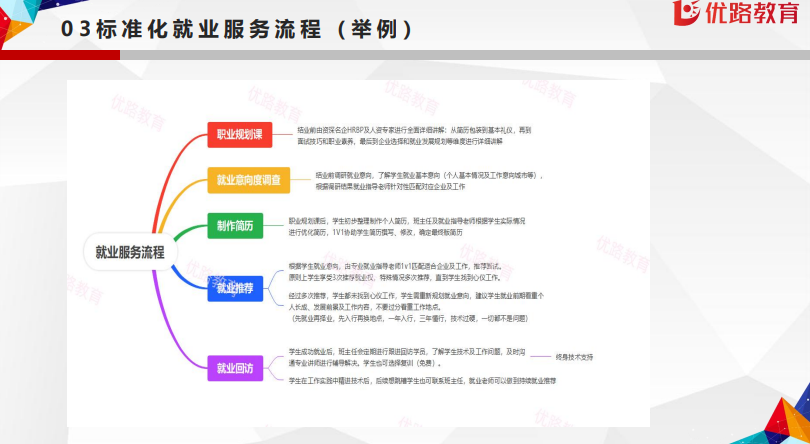Image resolution: width=810 pixels, height=444 pixels.
Task: Click the 终身技术支持 leaf note
Action: click(x=574, y=357)
